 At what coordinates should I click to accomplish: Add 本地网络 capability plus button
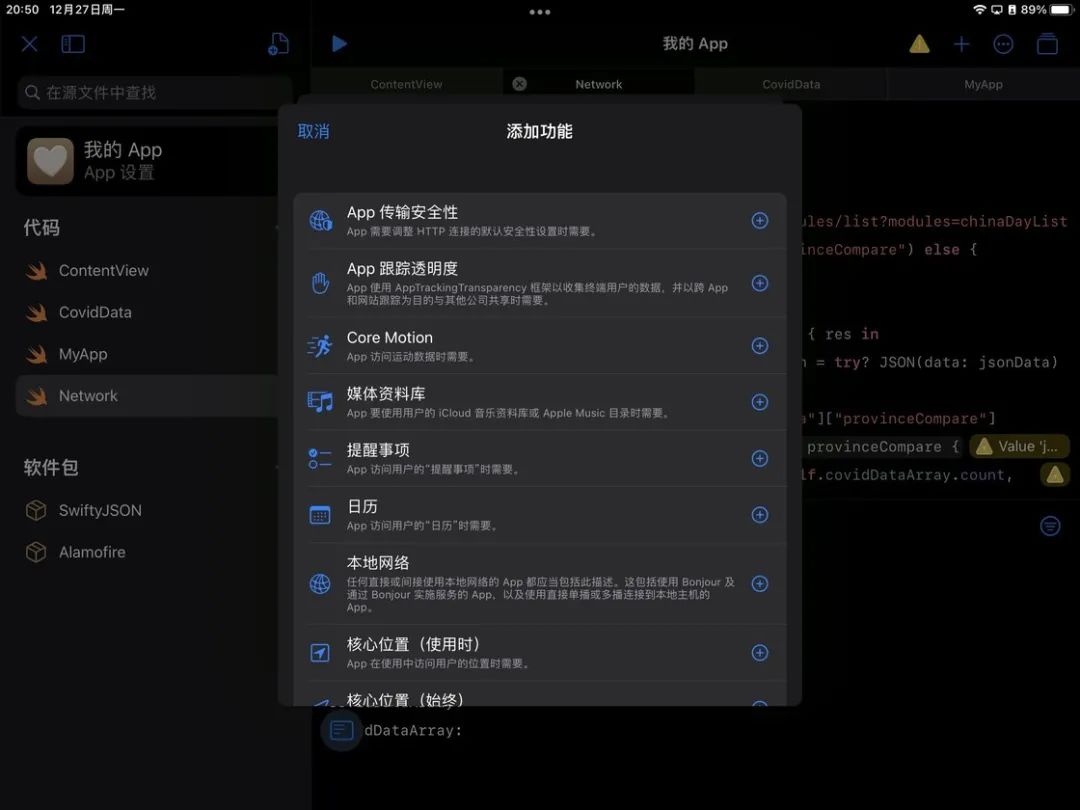(760, 584)
